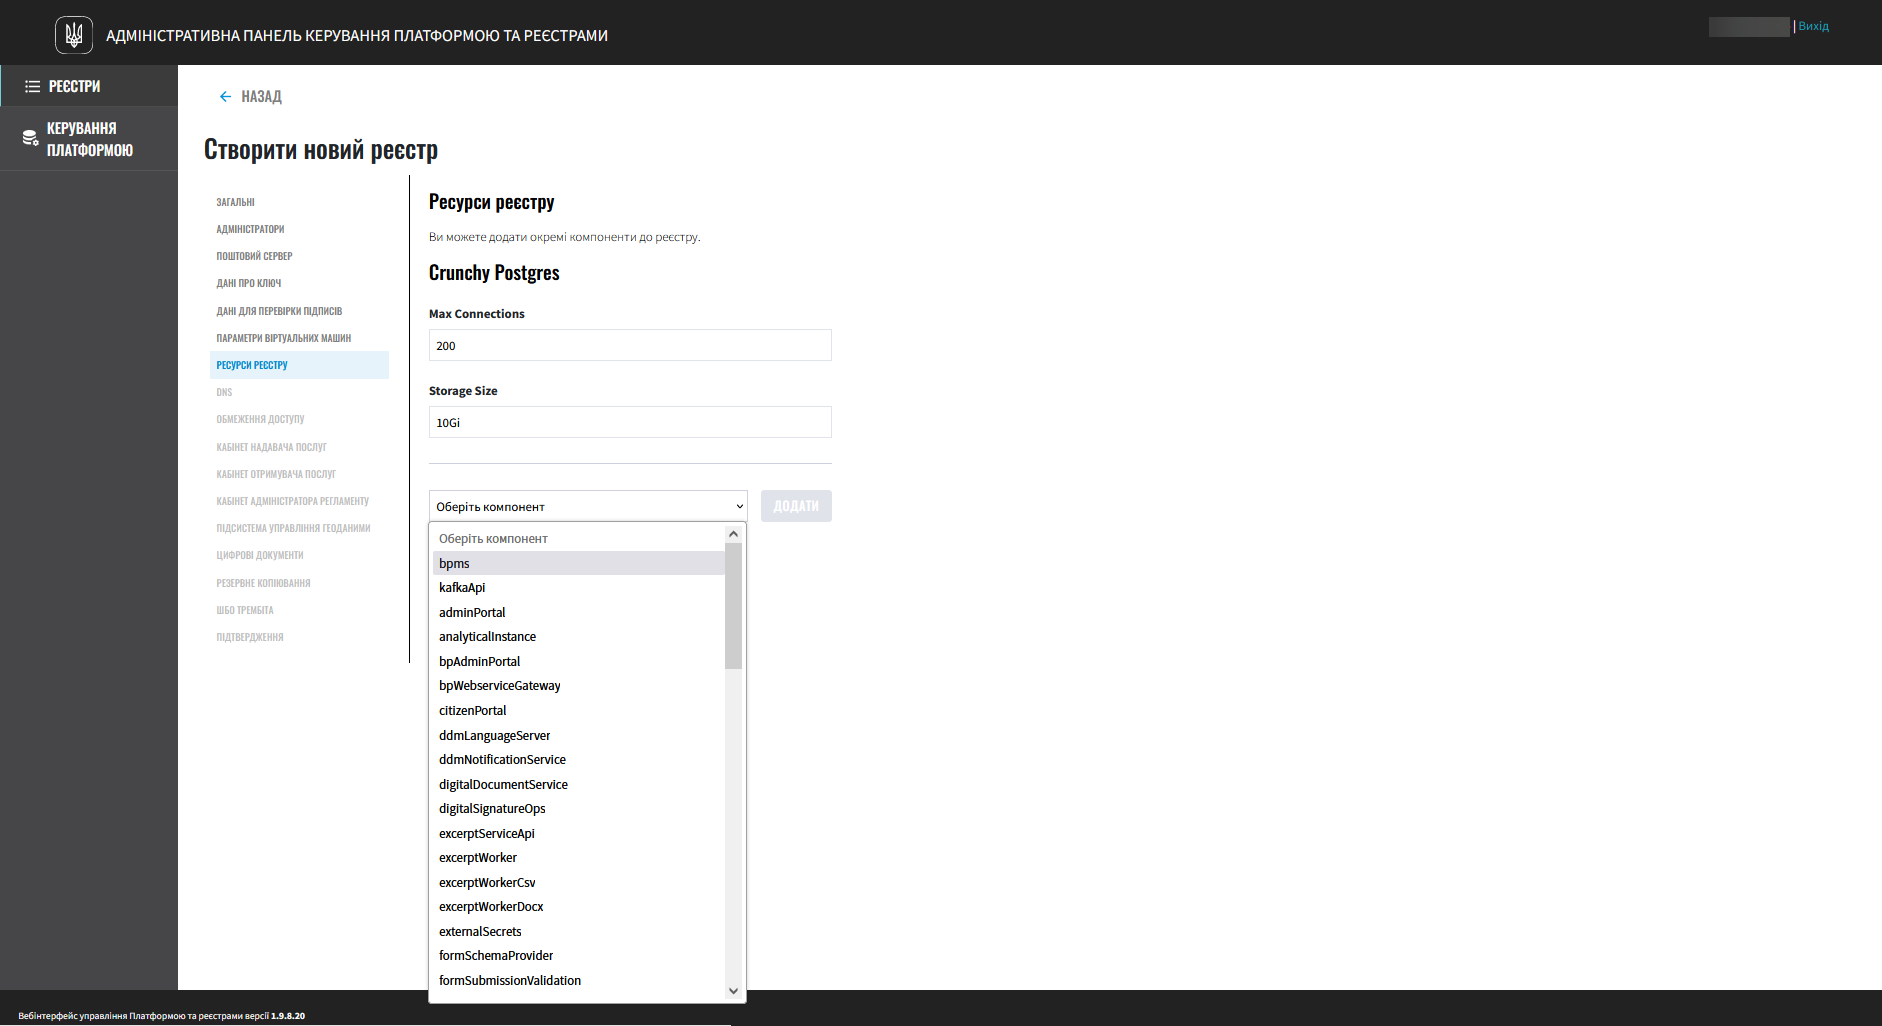Image resolution: width=1882 pixels, height=1026 pixels.
Task: Open Реєстри in the sidebar
Action: click(89, 86)
